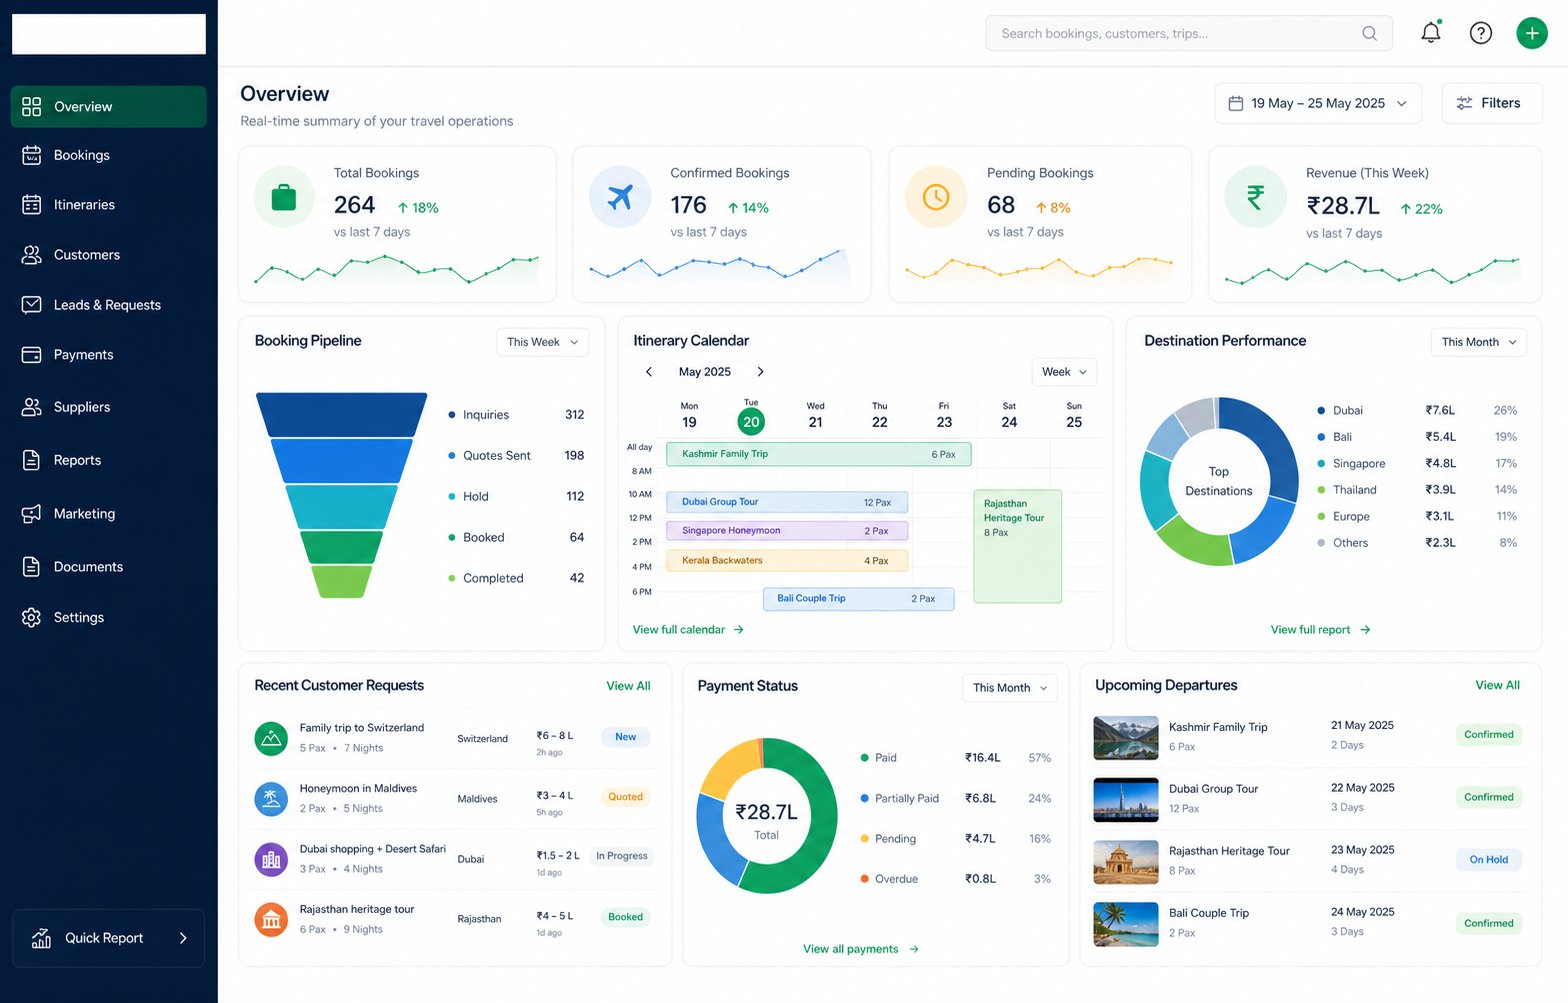The image size is (1568, 1003).
Task: Click the Maldives honeymoon palm icon
Action: pyautogui.click(x=271, y=798)
